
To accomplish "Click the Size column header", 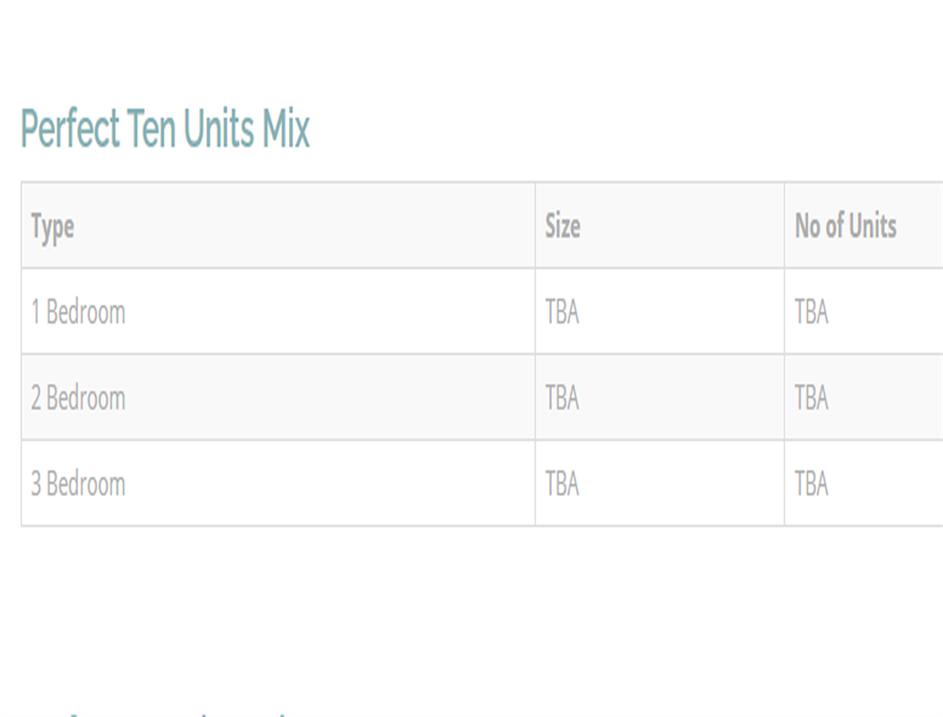I will pyautogui.click(x=562, y=226).
